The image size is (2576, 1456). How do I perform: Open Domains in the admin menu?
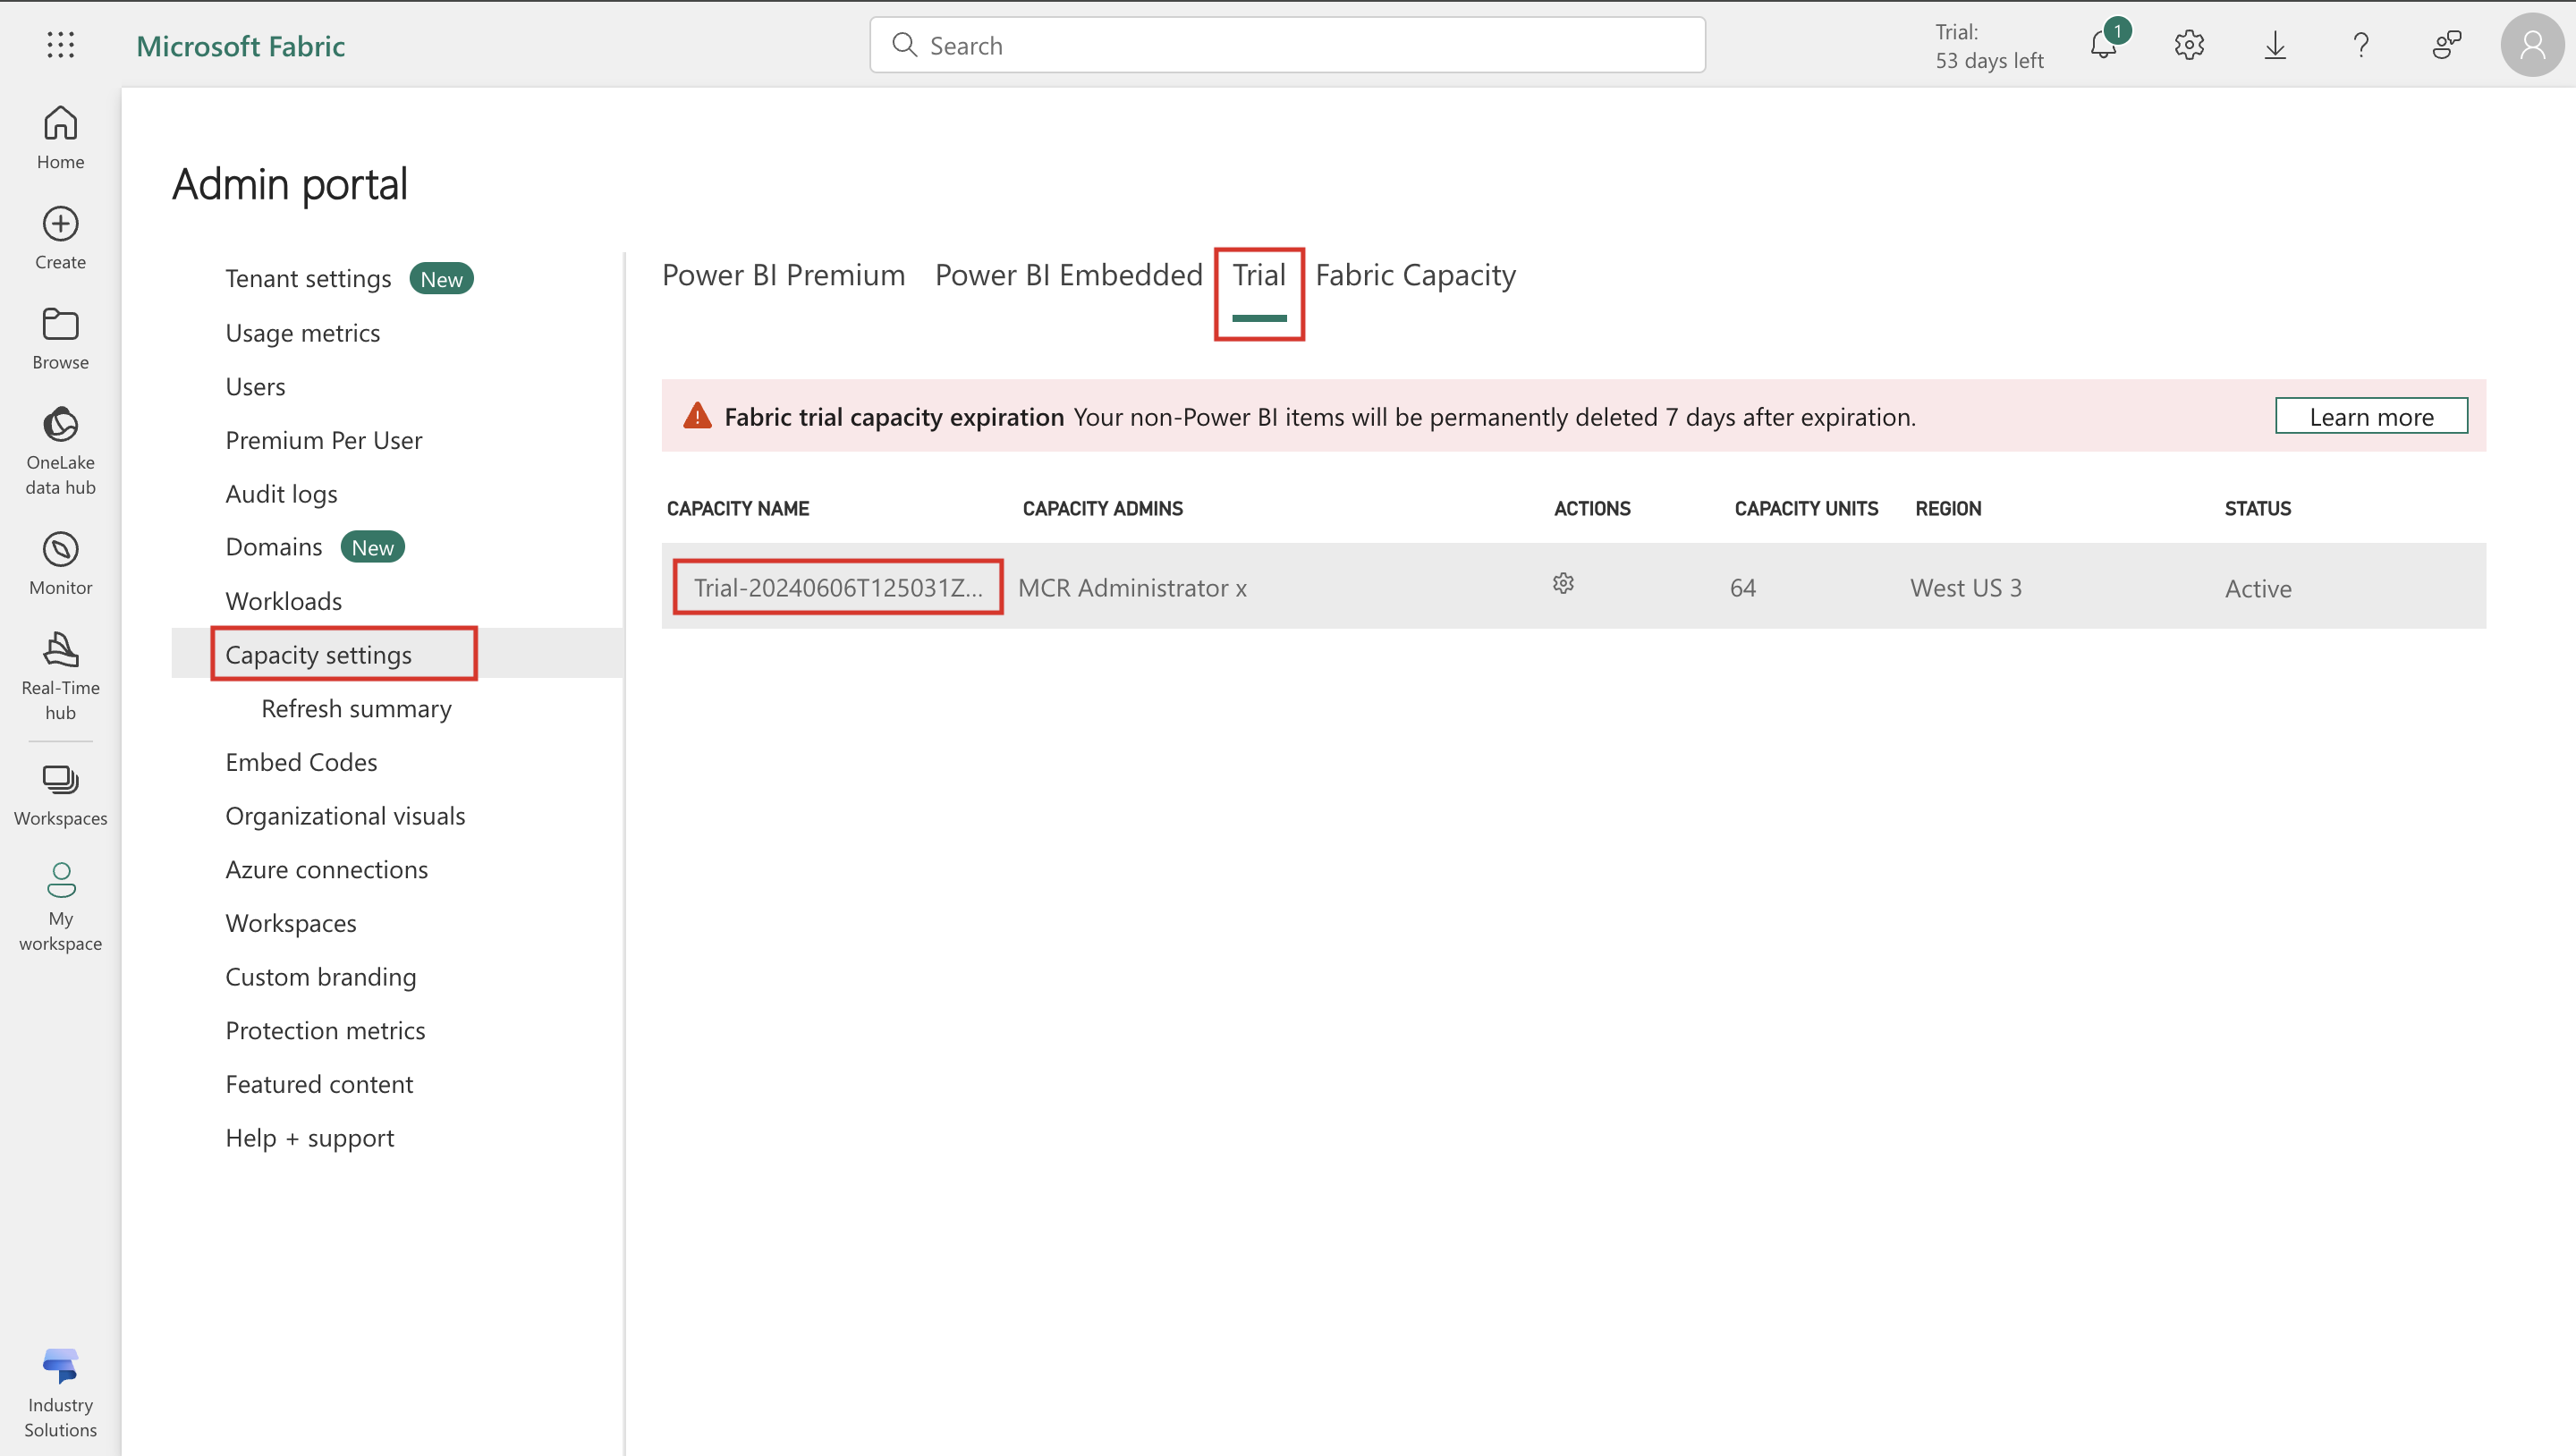274,547
